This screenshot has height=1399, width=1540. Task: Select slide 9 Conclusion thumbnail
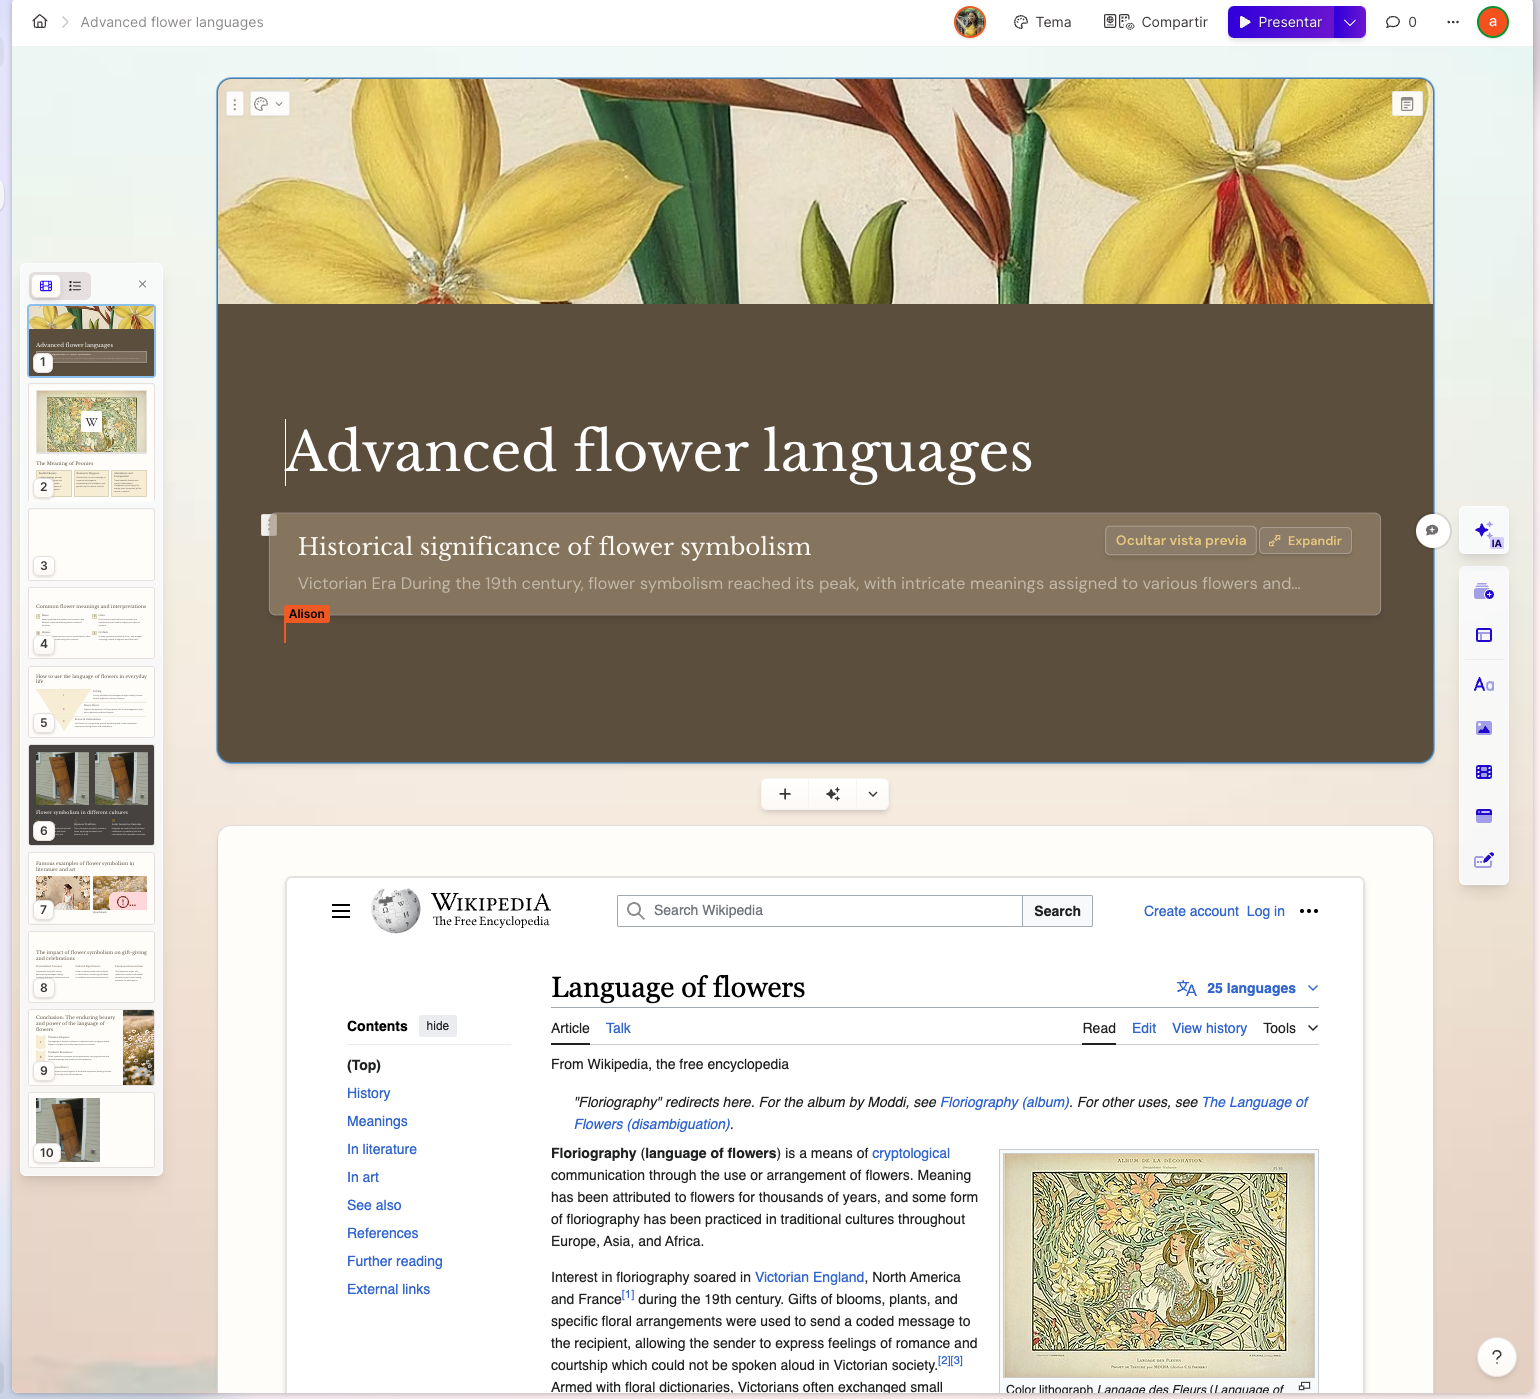click(91, 1047)
